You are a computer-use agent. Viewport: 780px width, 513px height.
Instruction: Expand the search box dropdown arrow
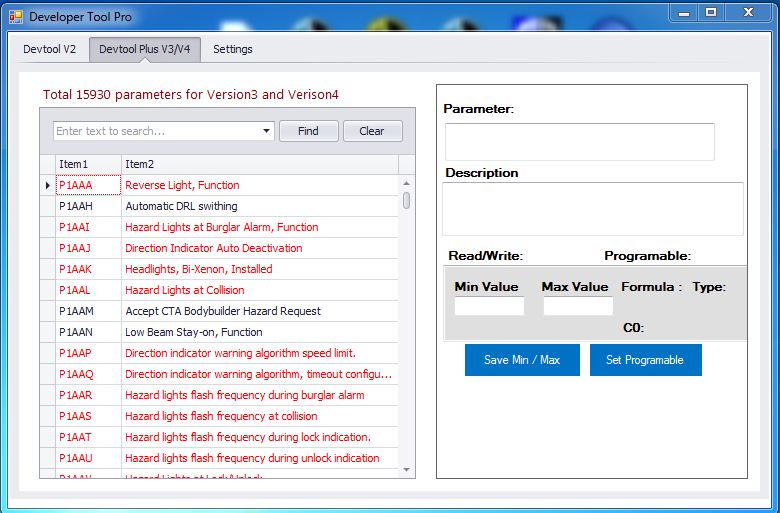pyautogui.click(x=267, y=131)
